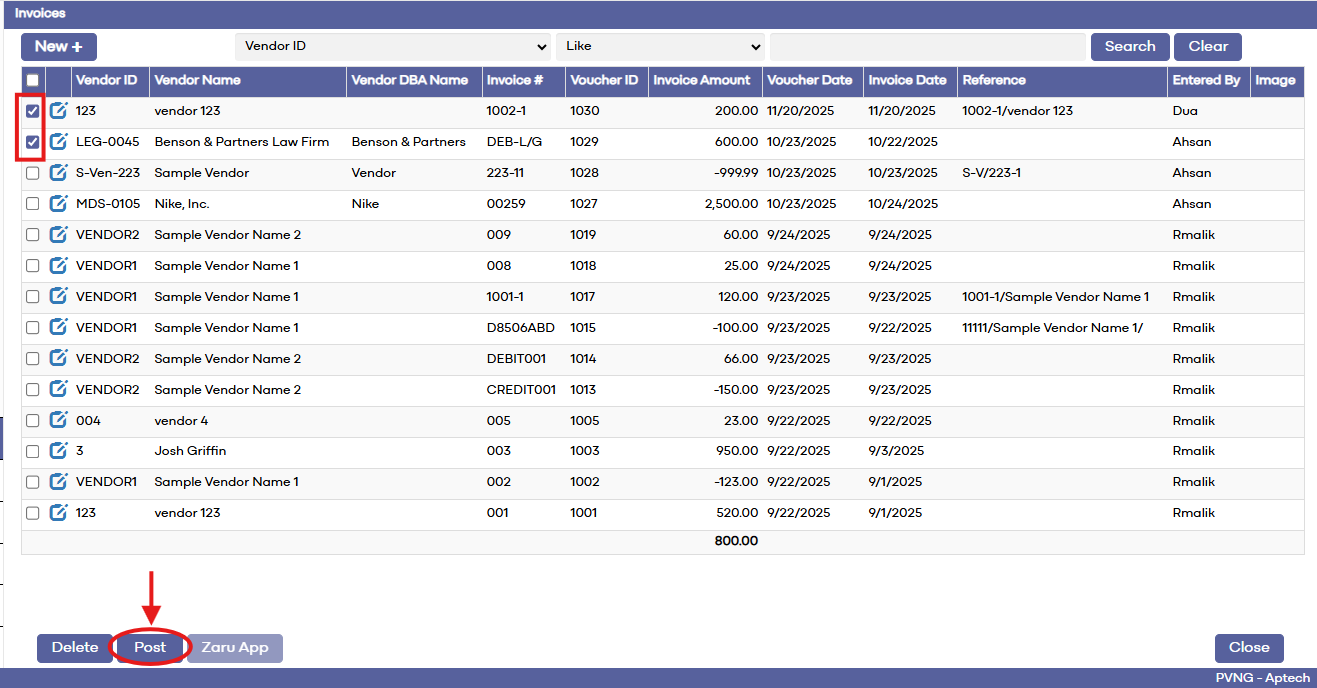Click the New + button
Viewport: 1317px width, 688px height.
59,46
